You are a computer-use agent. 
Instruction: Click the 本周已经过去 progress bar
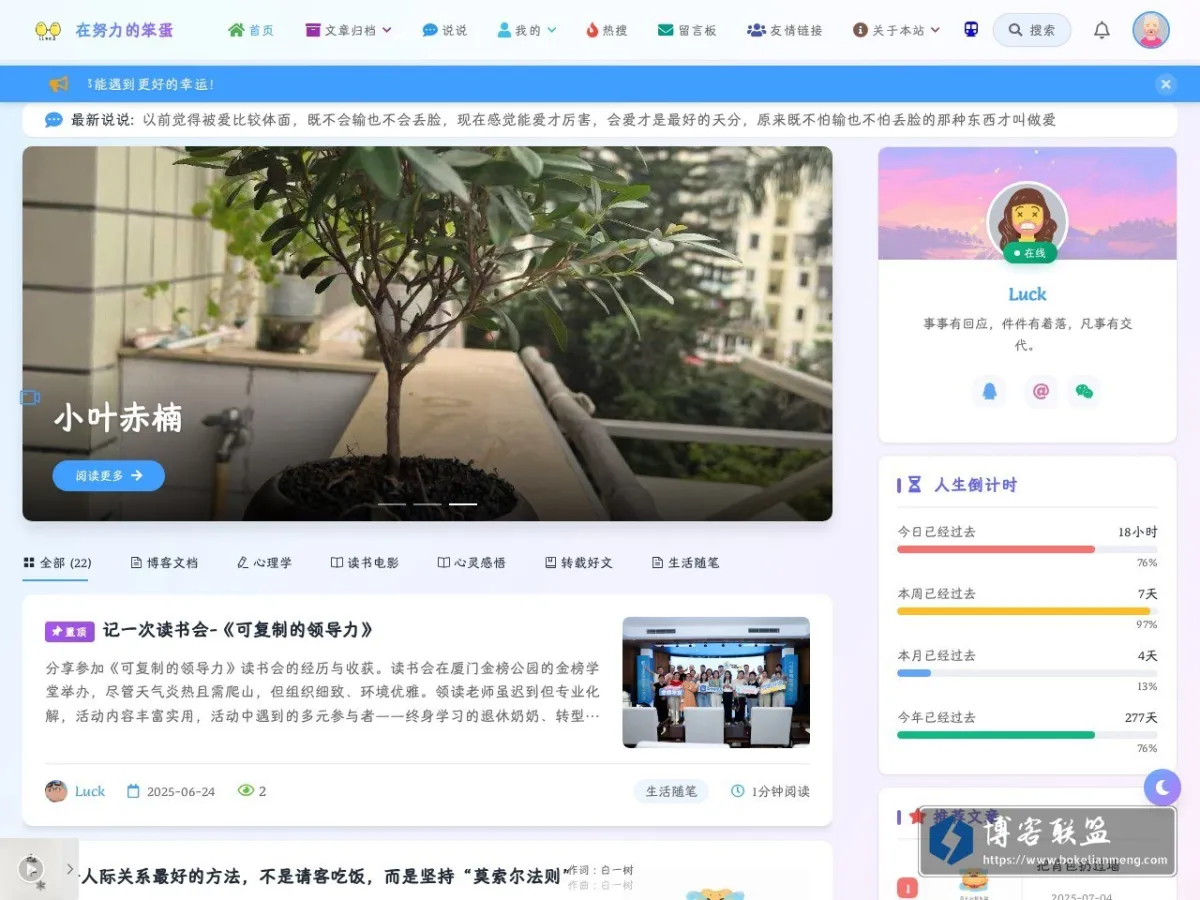tap(1027, 611)
